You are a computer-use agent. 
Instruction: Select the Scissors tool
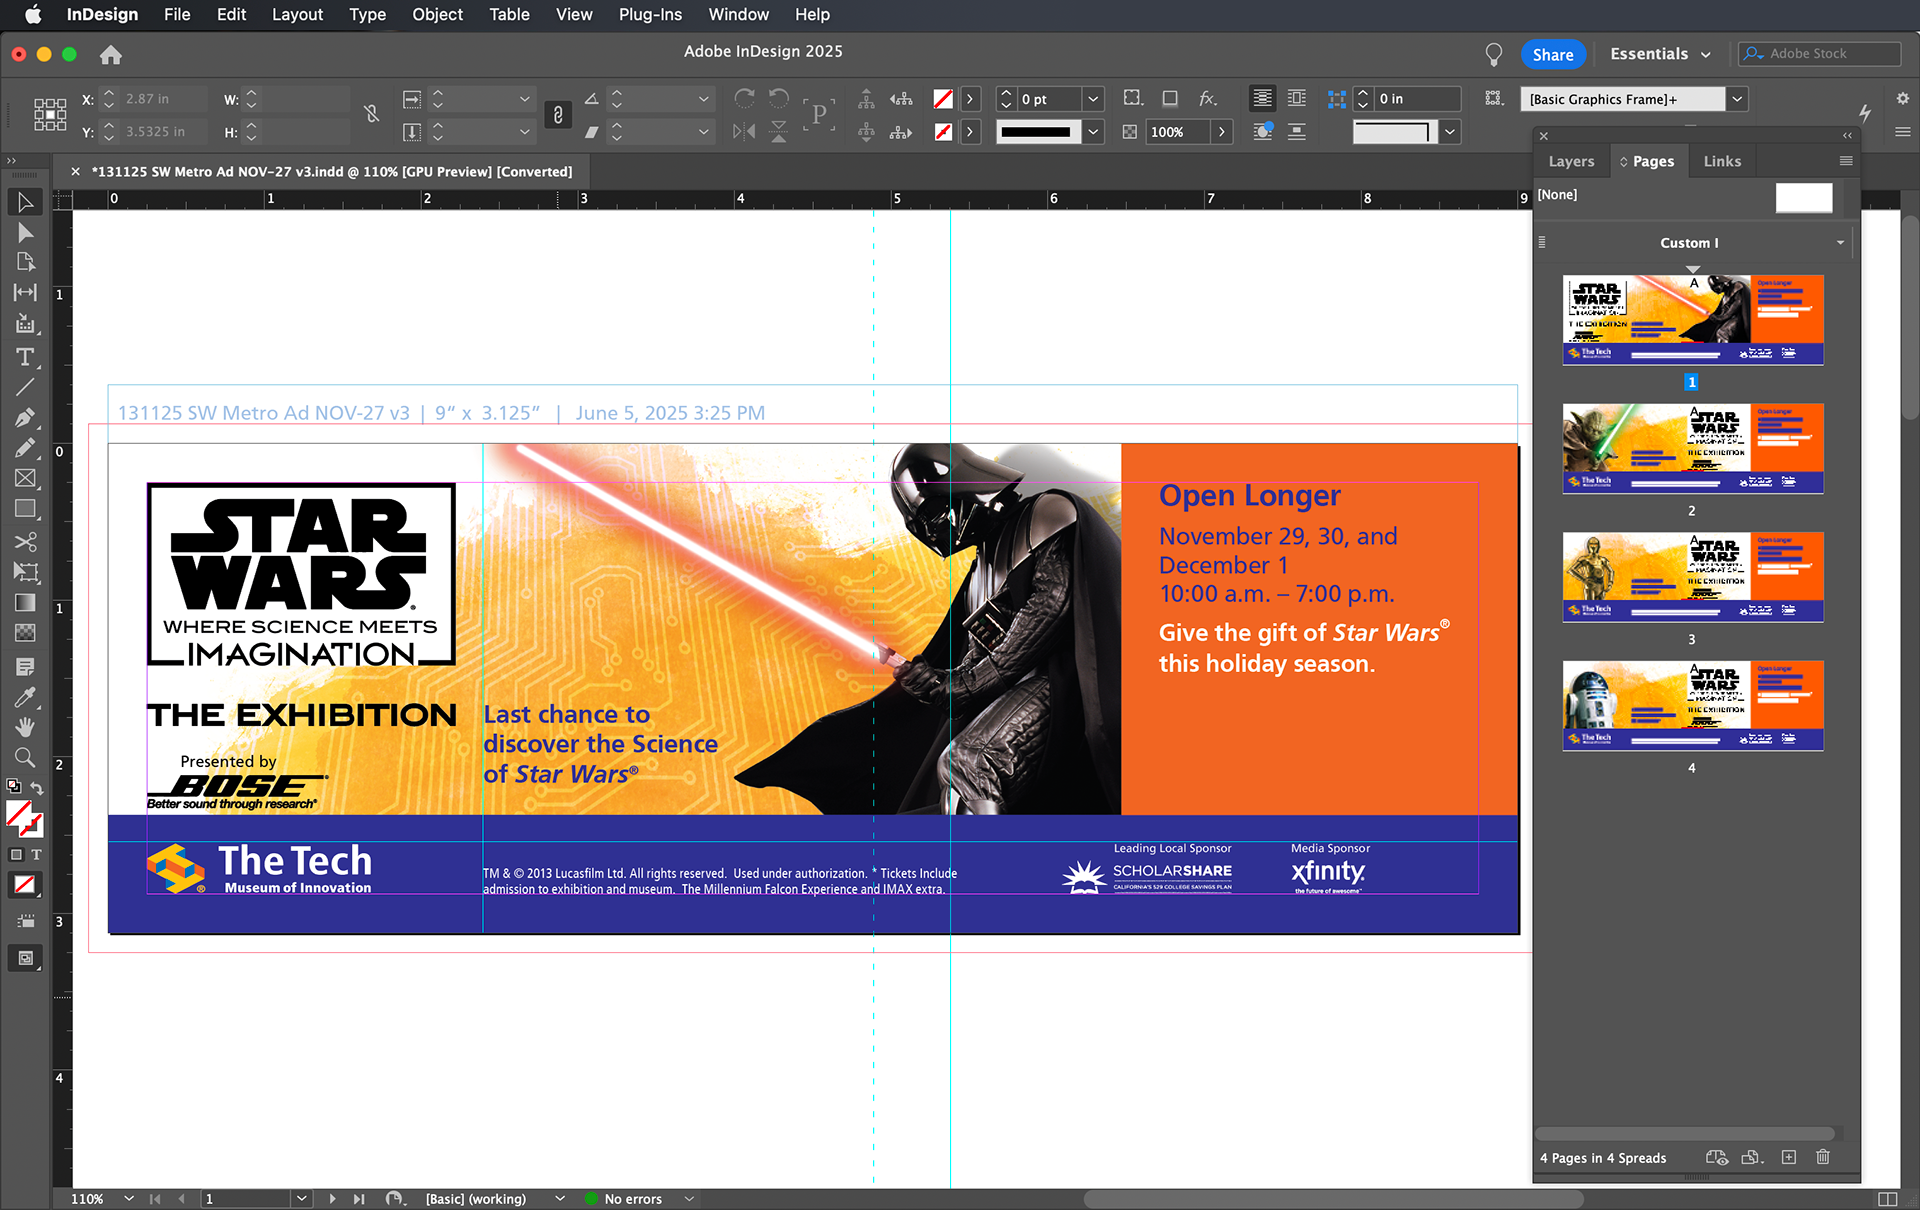(x=25, y=541)
